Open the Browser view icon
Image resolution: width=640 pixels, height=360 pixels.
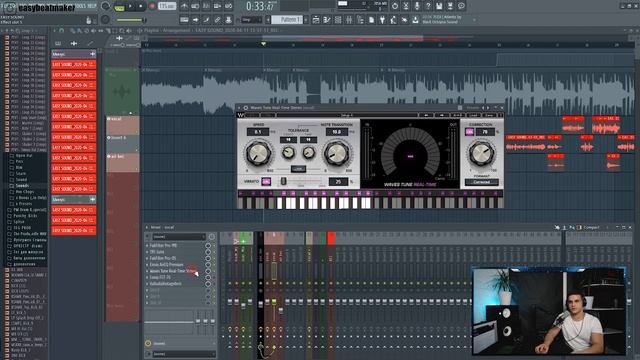[x=360, y=20]
